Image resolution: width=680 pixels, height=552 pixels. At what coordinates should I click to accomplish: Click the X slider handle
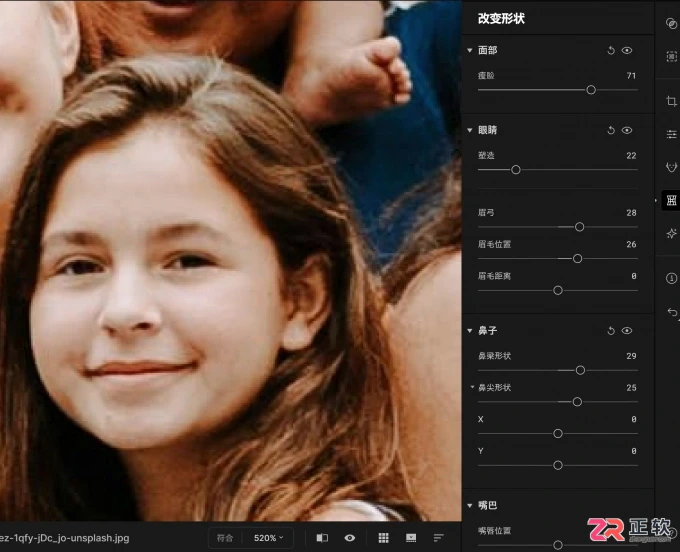click(x=558, y=434)
